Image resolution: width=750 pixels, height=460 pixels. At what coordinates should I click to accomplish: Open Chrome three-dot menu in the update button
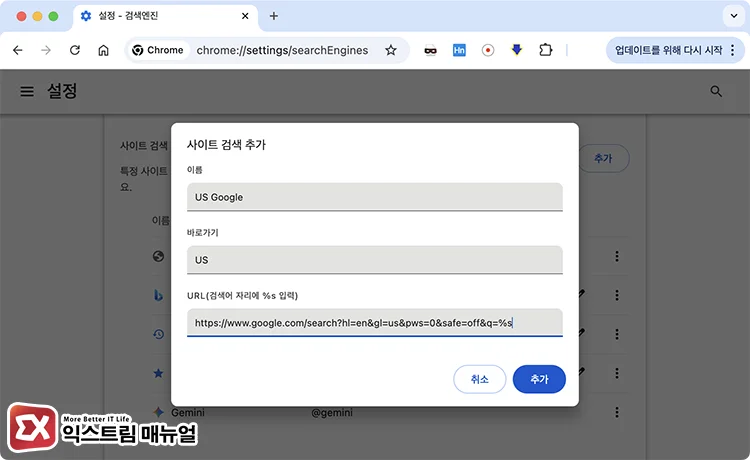(732, 50)
